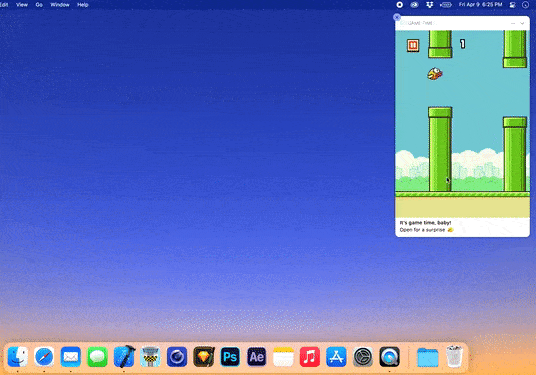Open the Edit menu
The image size is (536, 375).
(4, 5)
